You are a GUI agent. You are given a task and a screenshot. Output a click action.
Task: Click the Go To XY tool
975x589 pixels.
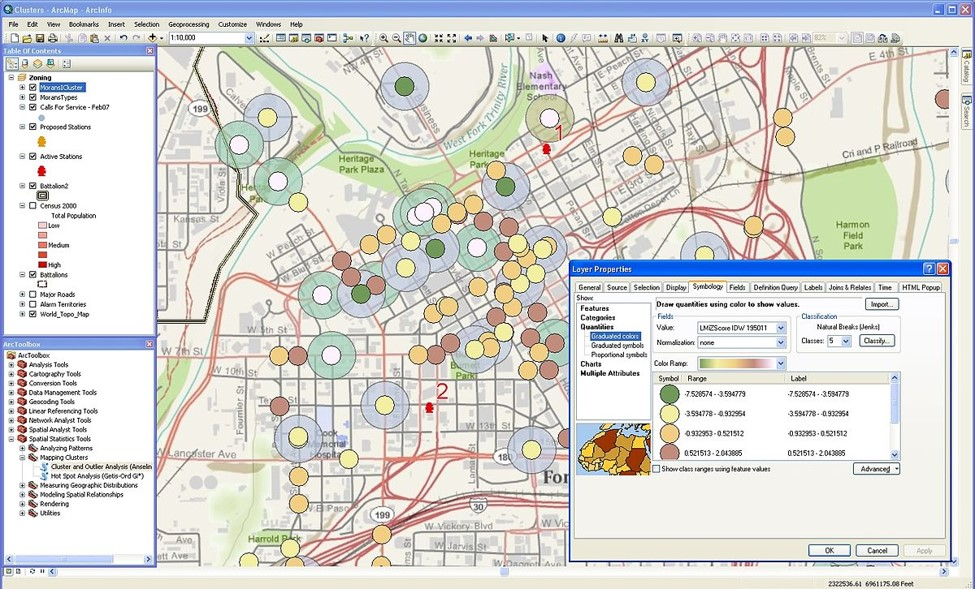tap(645, 38)
